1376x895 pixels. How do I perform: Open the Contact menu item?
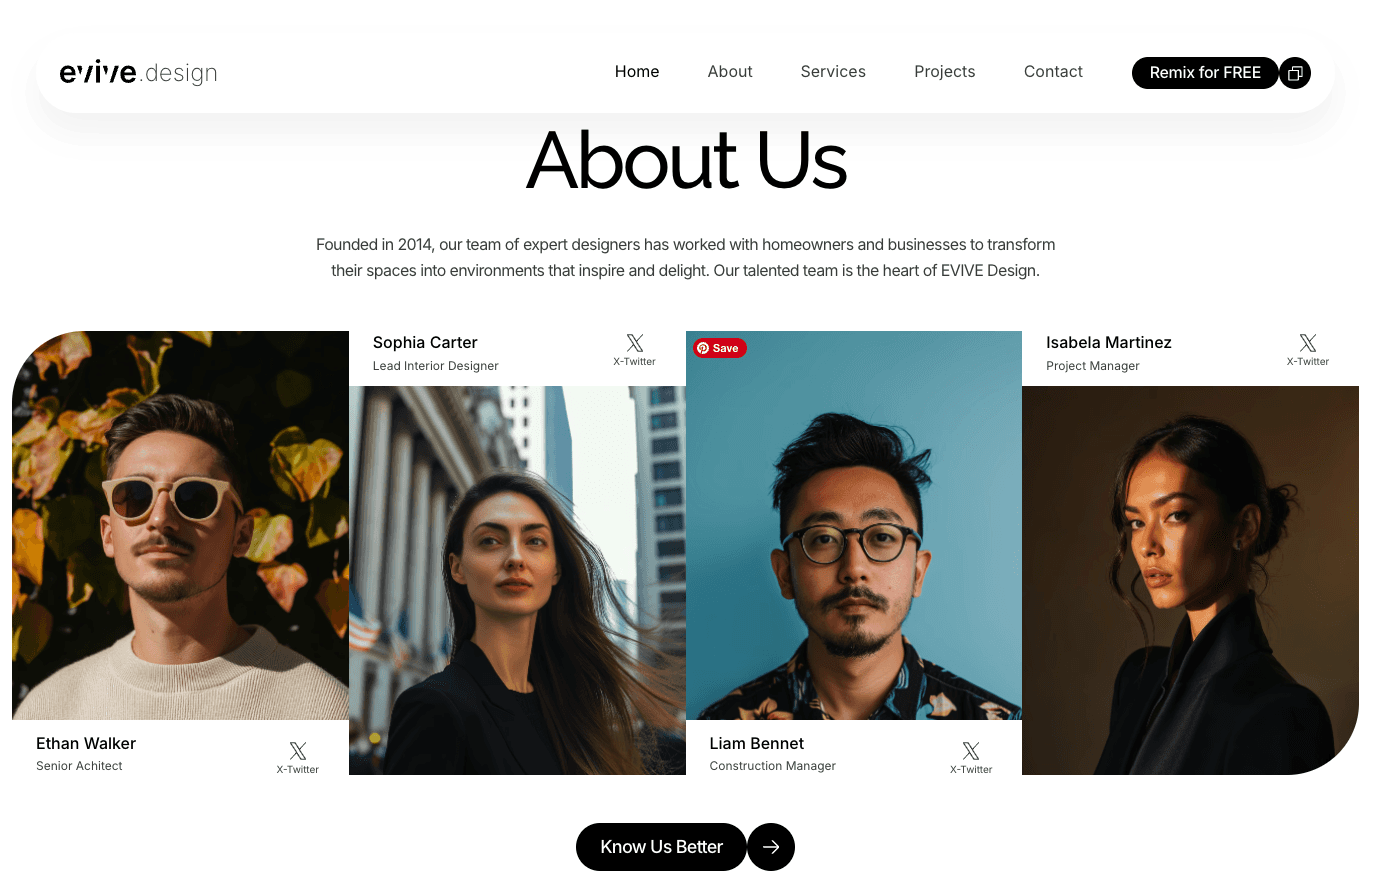click(1053, 72)
